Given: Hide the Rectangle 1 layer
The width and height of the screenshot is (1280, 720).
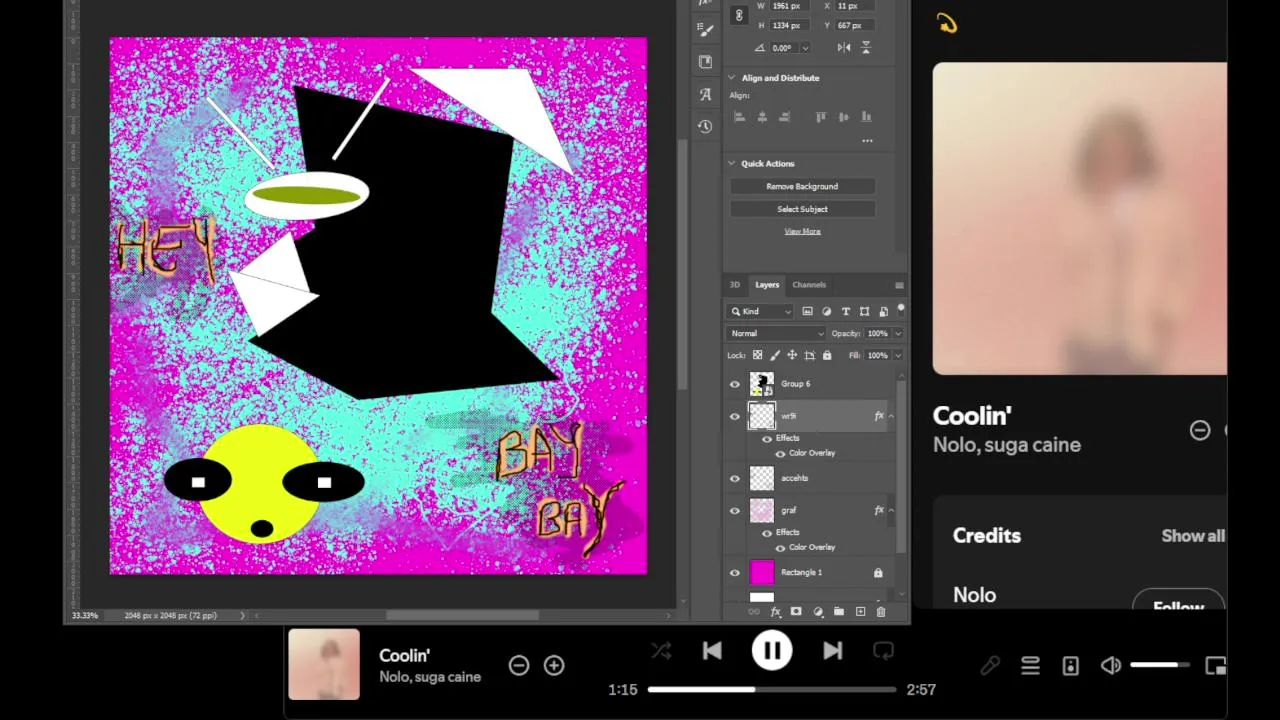Looking at the screenshot, I should pyautogui.click(x=735, y=573).
